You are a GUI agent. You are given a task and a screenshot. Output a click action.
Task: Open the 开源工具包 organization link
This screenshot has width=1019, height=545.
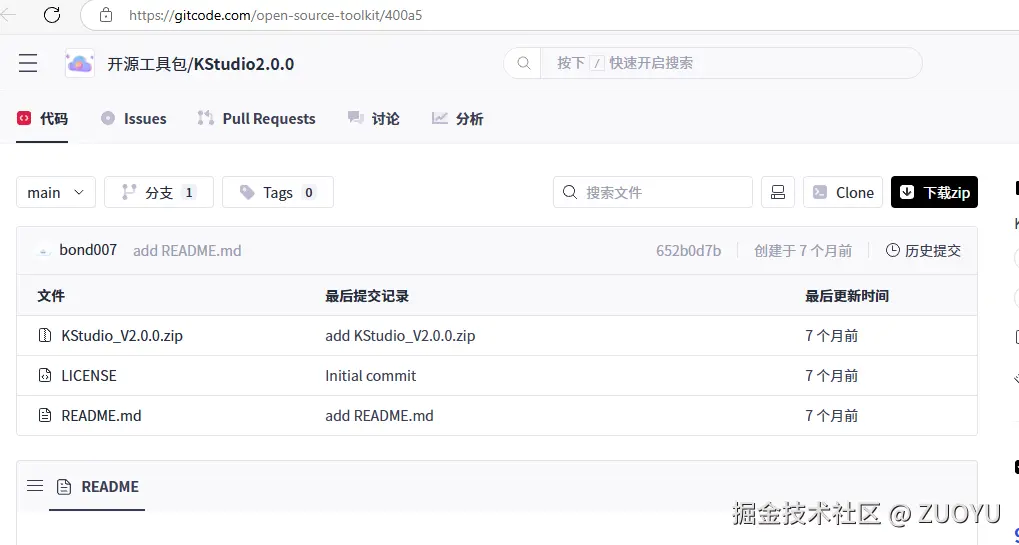(147, 64)
